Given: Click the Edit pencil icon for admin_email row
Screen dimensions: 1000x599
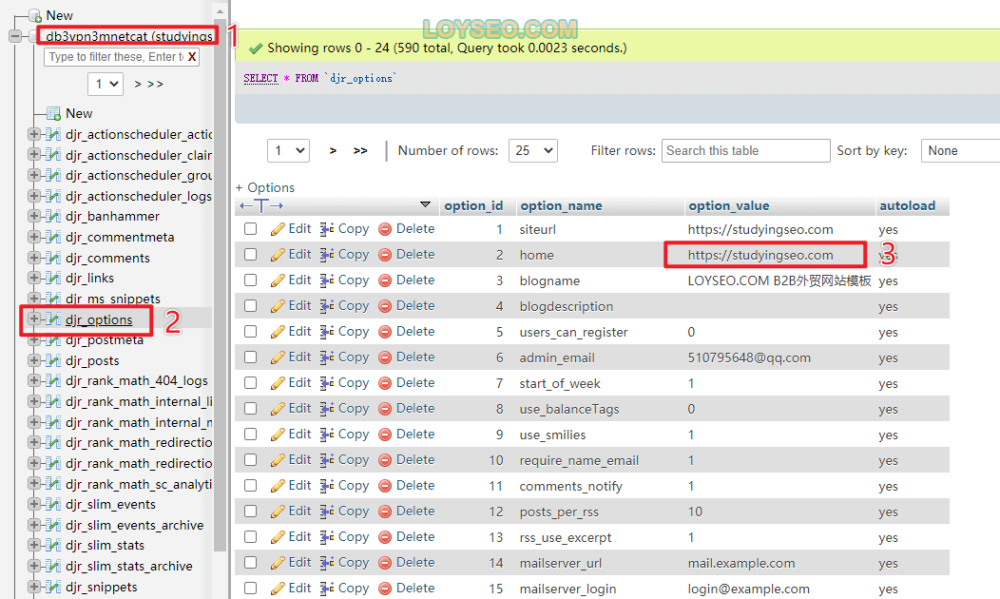Looking at the screenshot, I should [277, 357].
